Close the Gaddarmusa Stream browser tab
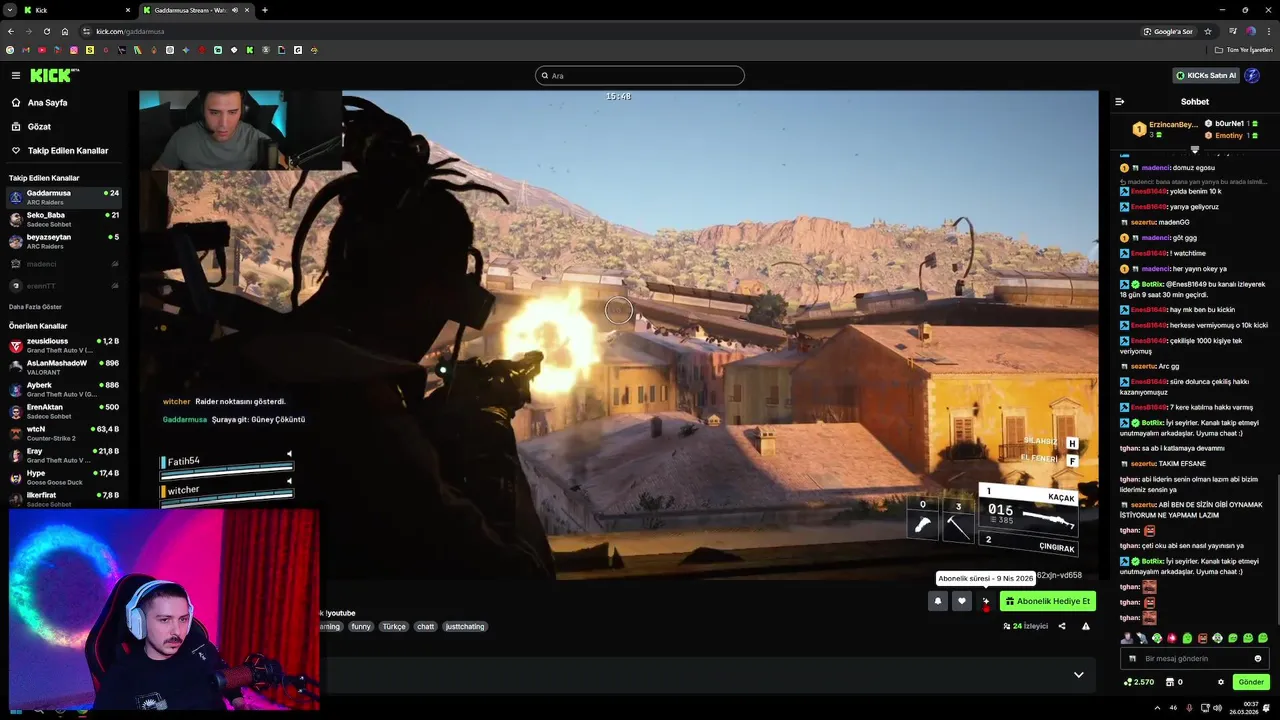Screen dimensions: 1280x720 [249, 10]
